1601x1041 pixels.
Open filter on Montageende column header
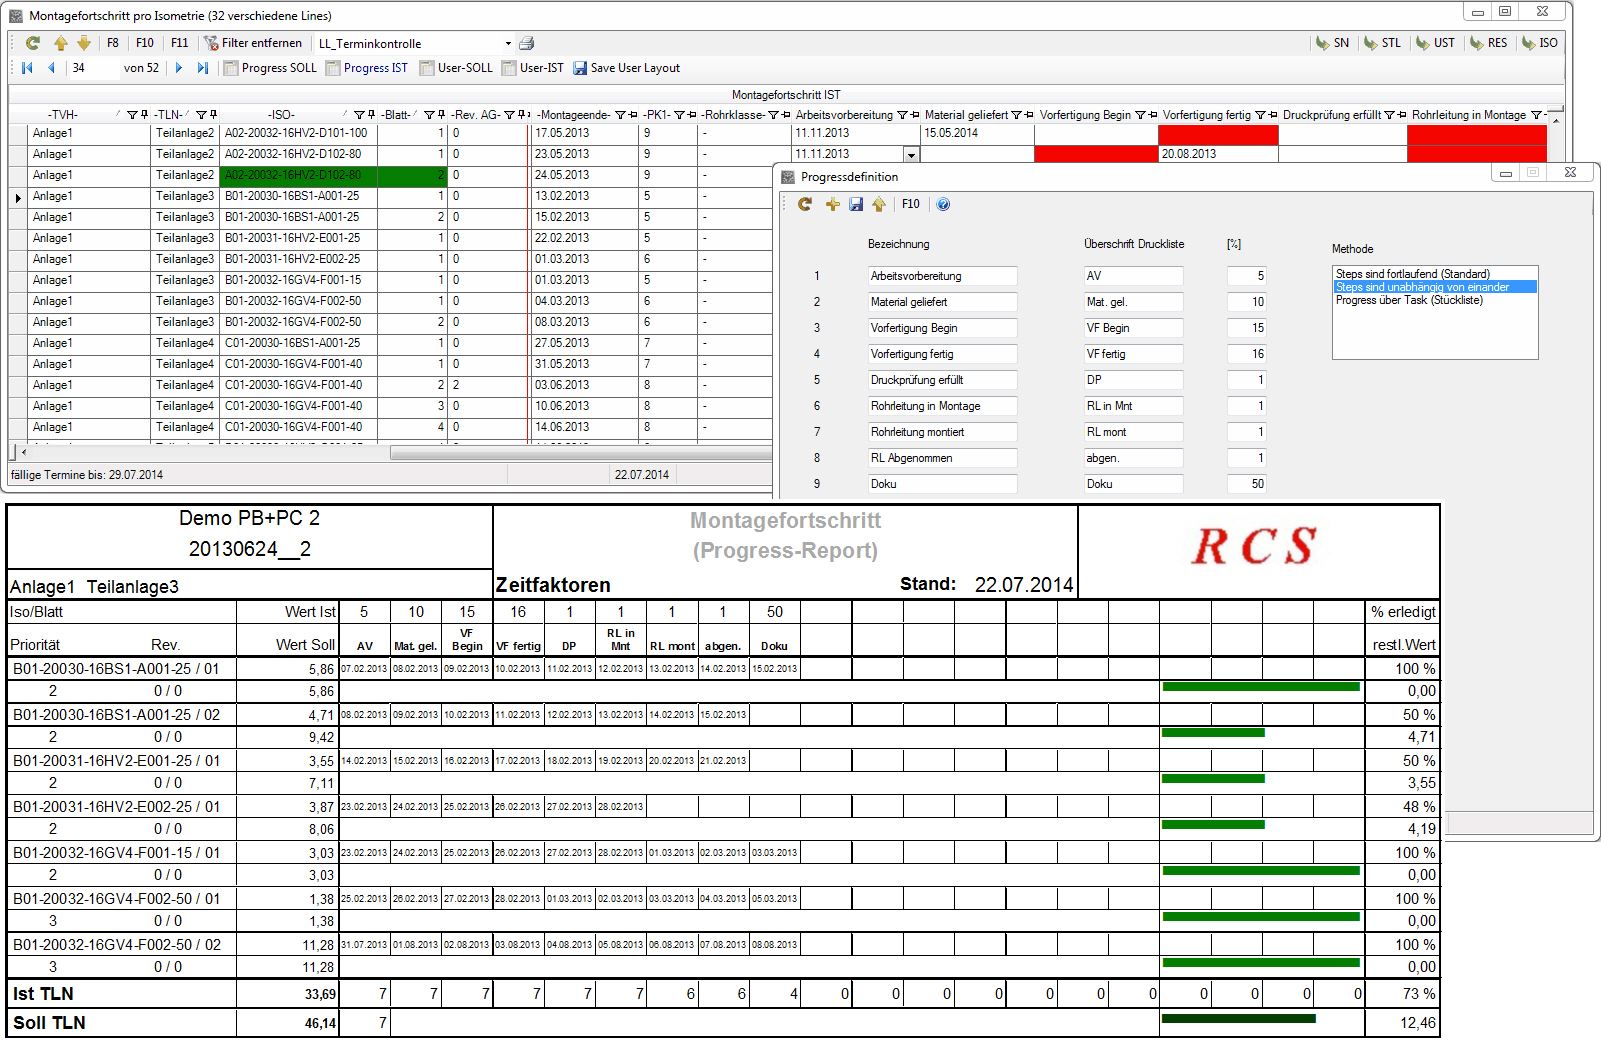click(x=619, y=115)
